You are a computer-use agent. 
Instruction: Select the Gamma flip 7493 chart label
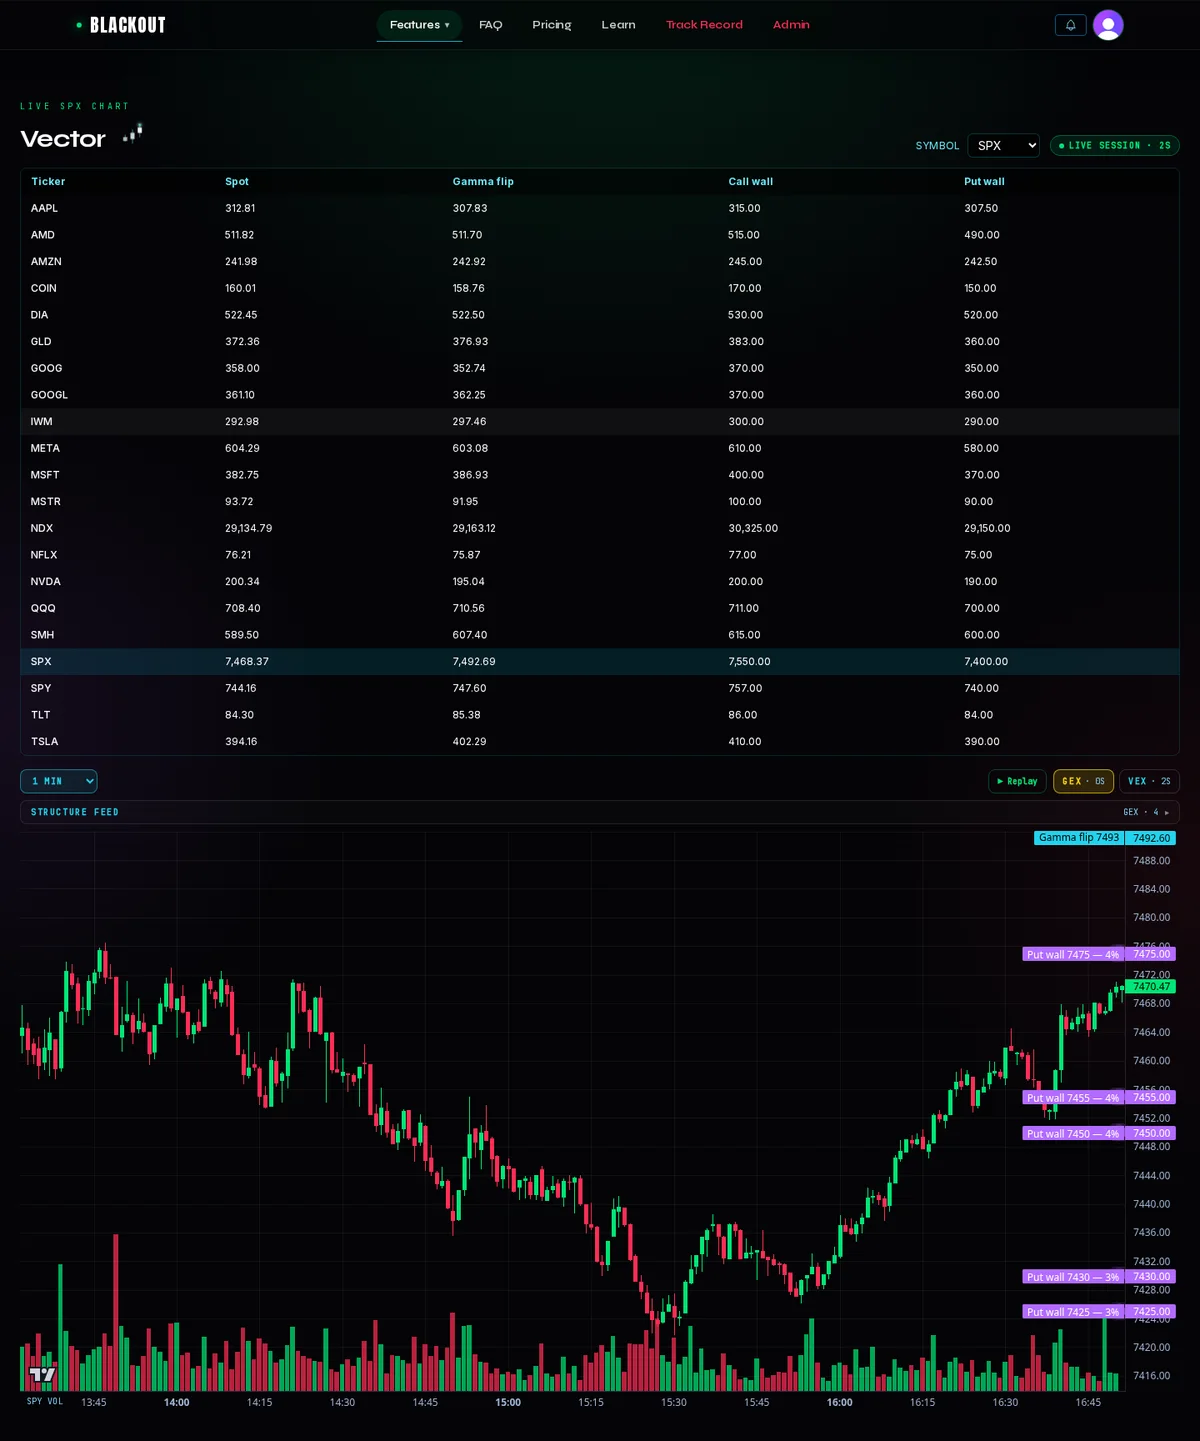(1079, 838)
